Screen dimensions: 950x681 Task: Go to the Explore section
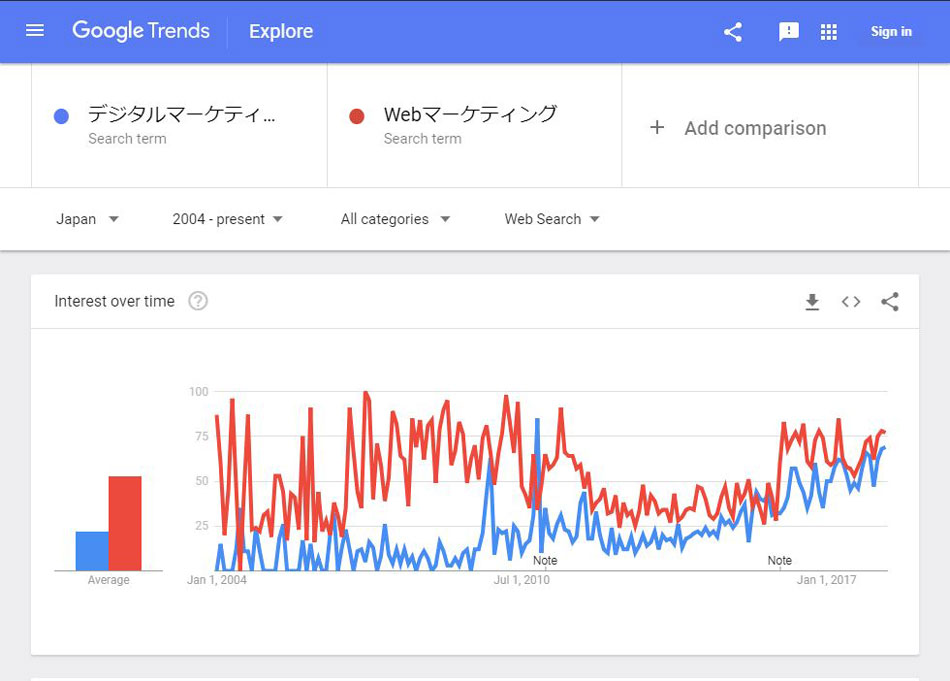281,31
